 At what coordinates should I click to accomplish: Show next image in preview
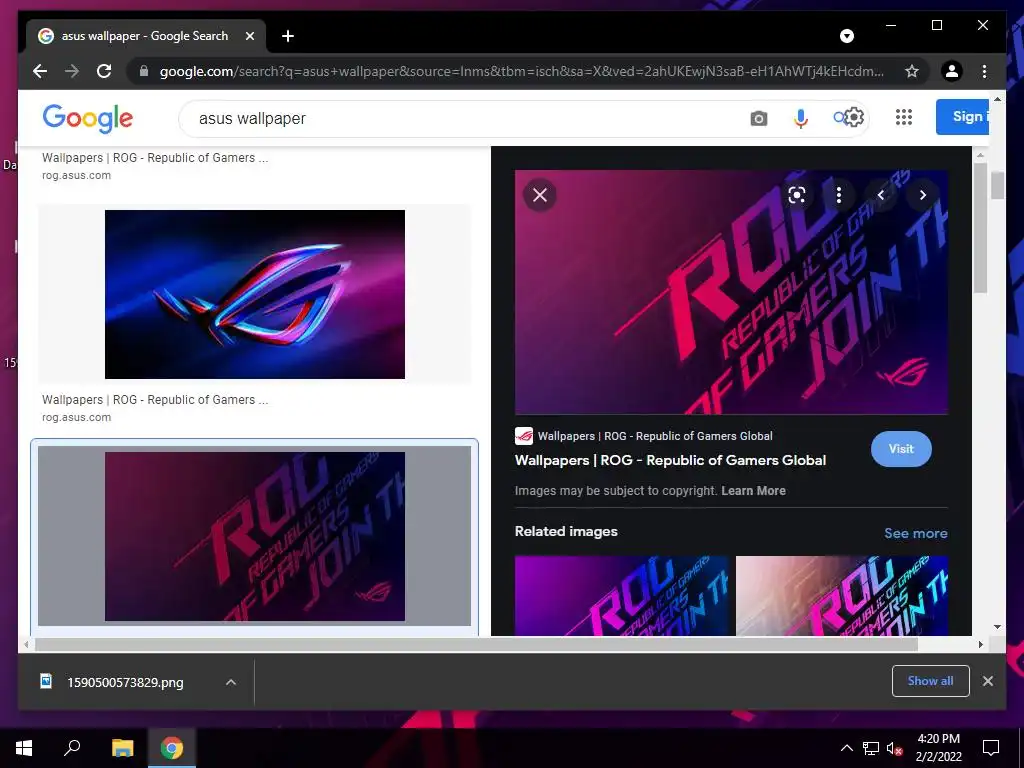point(923,195)
